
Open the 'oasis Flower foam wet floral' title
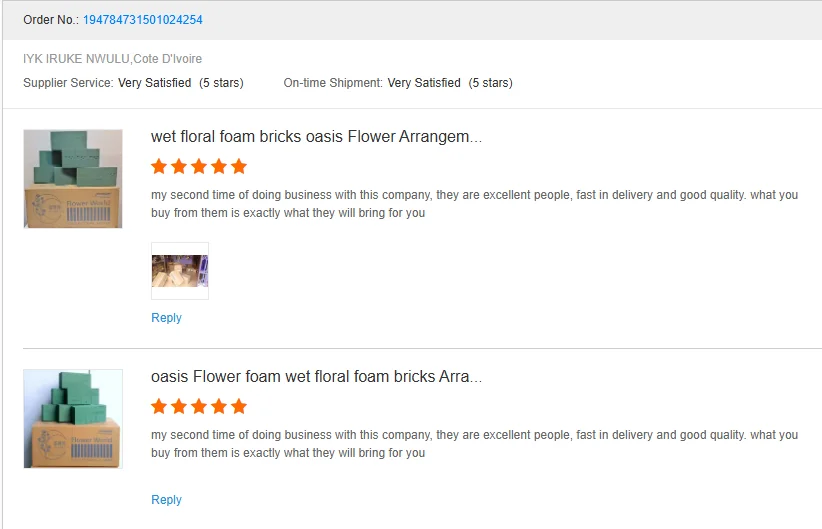pos(316,377)
